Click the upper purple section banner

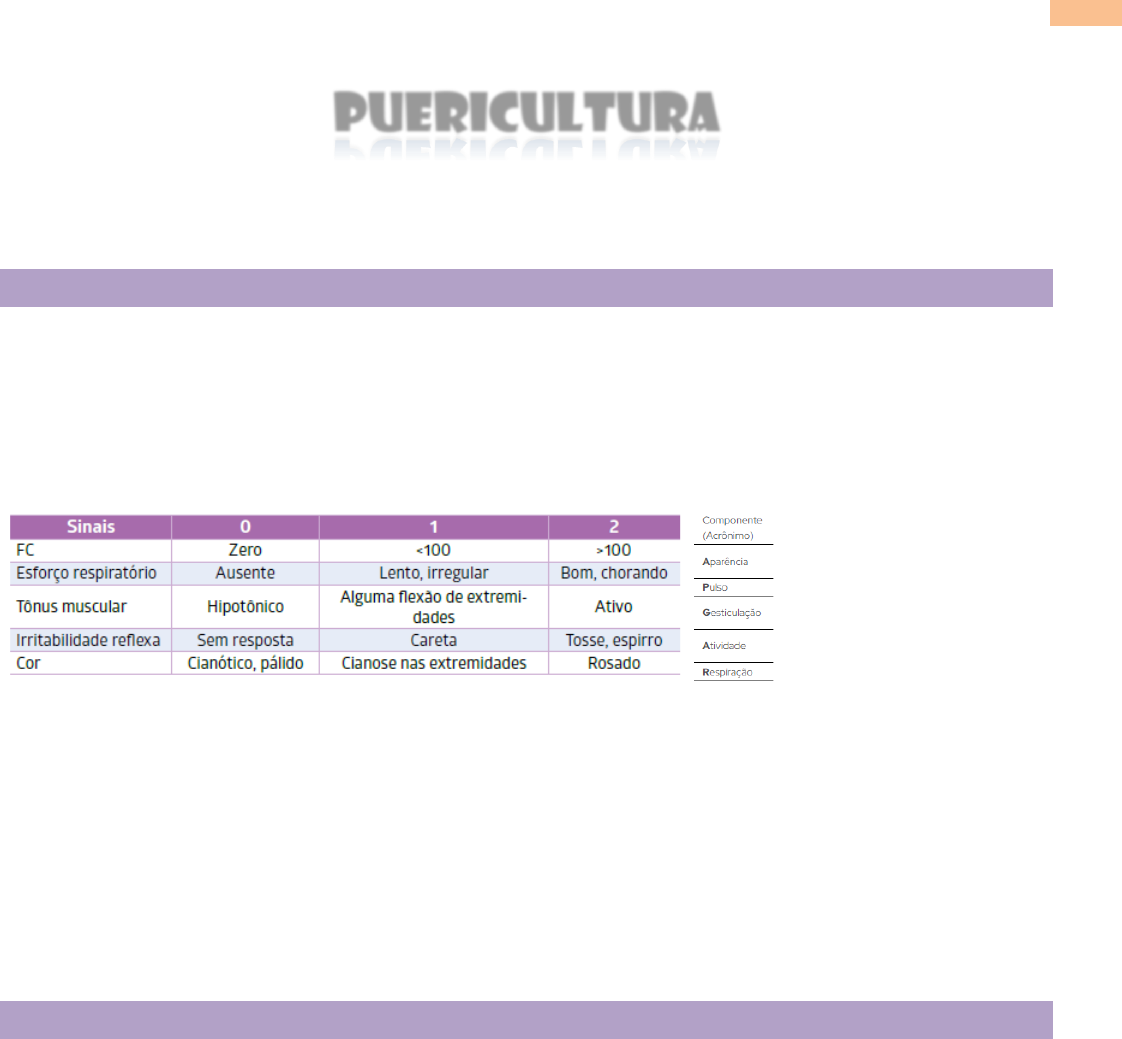526,288
